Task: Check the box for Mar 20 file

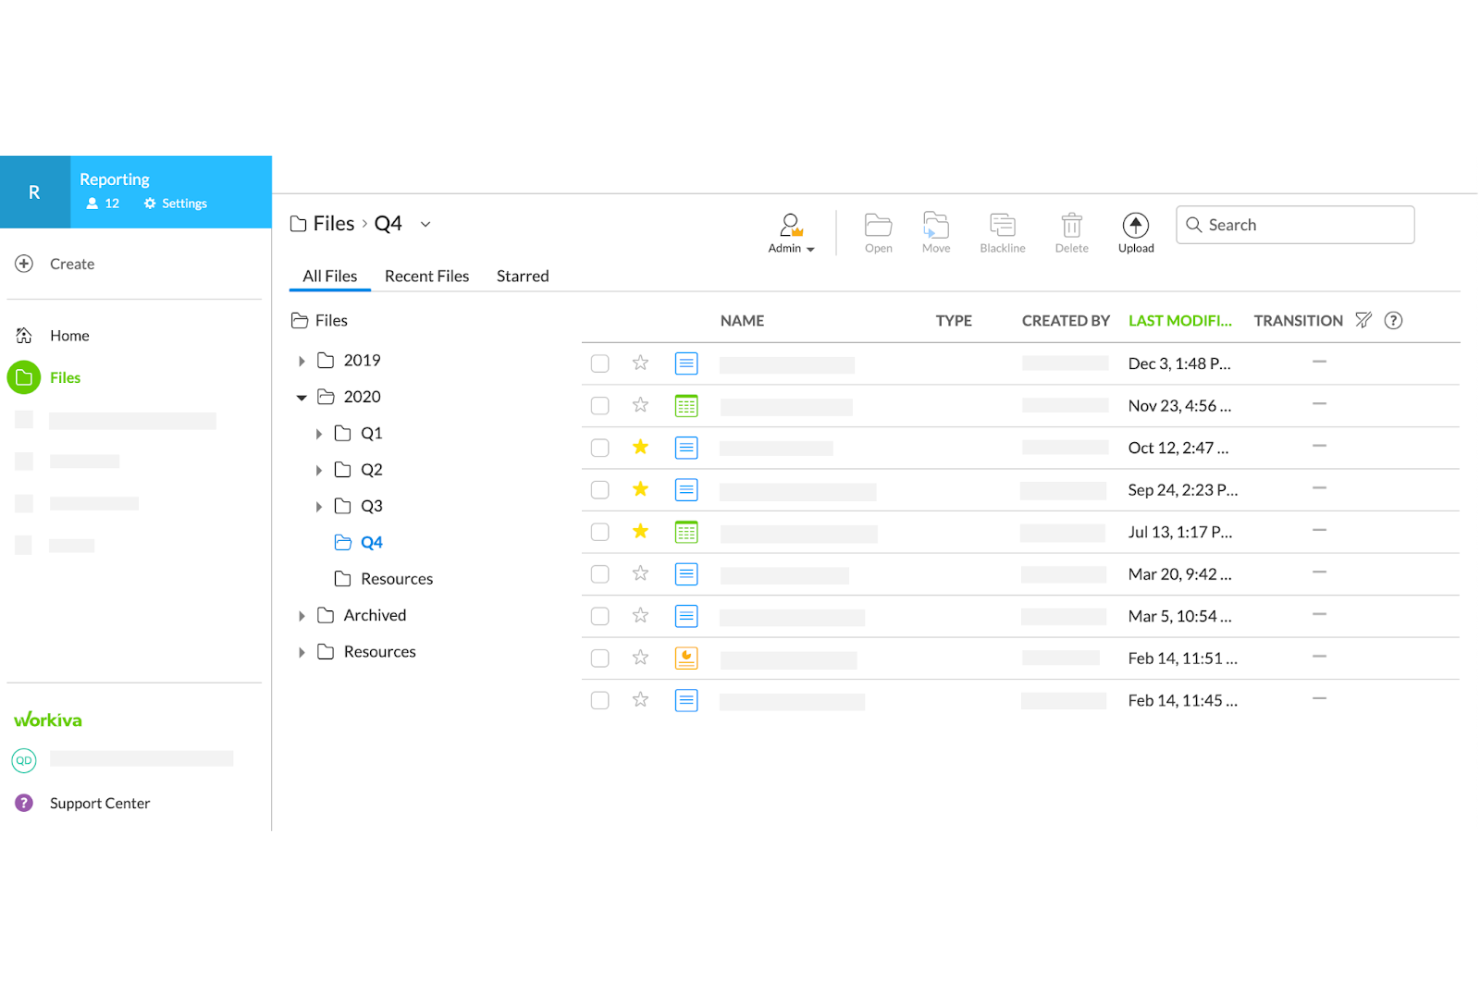Action: click(x=600, y=574)
